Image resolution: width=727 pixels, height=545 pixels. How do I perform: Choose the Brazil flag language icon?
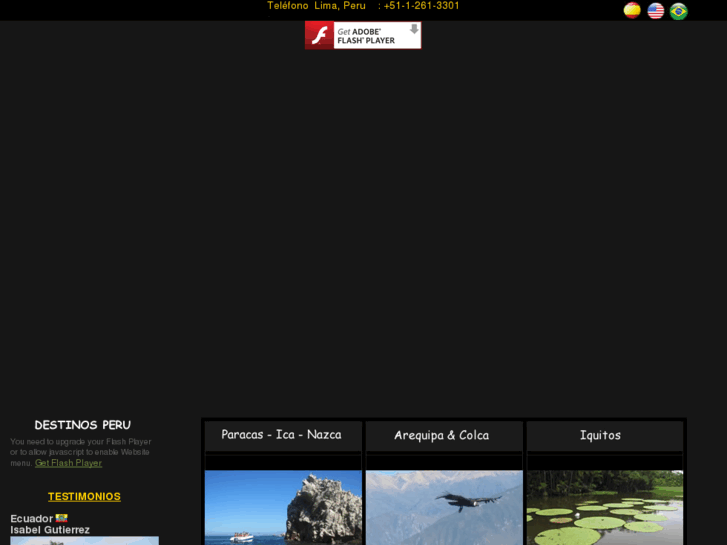click(679, 11)
